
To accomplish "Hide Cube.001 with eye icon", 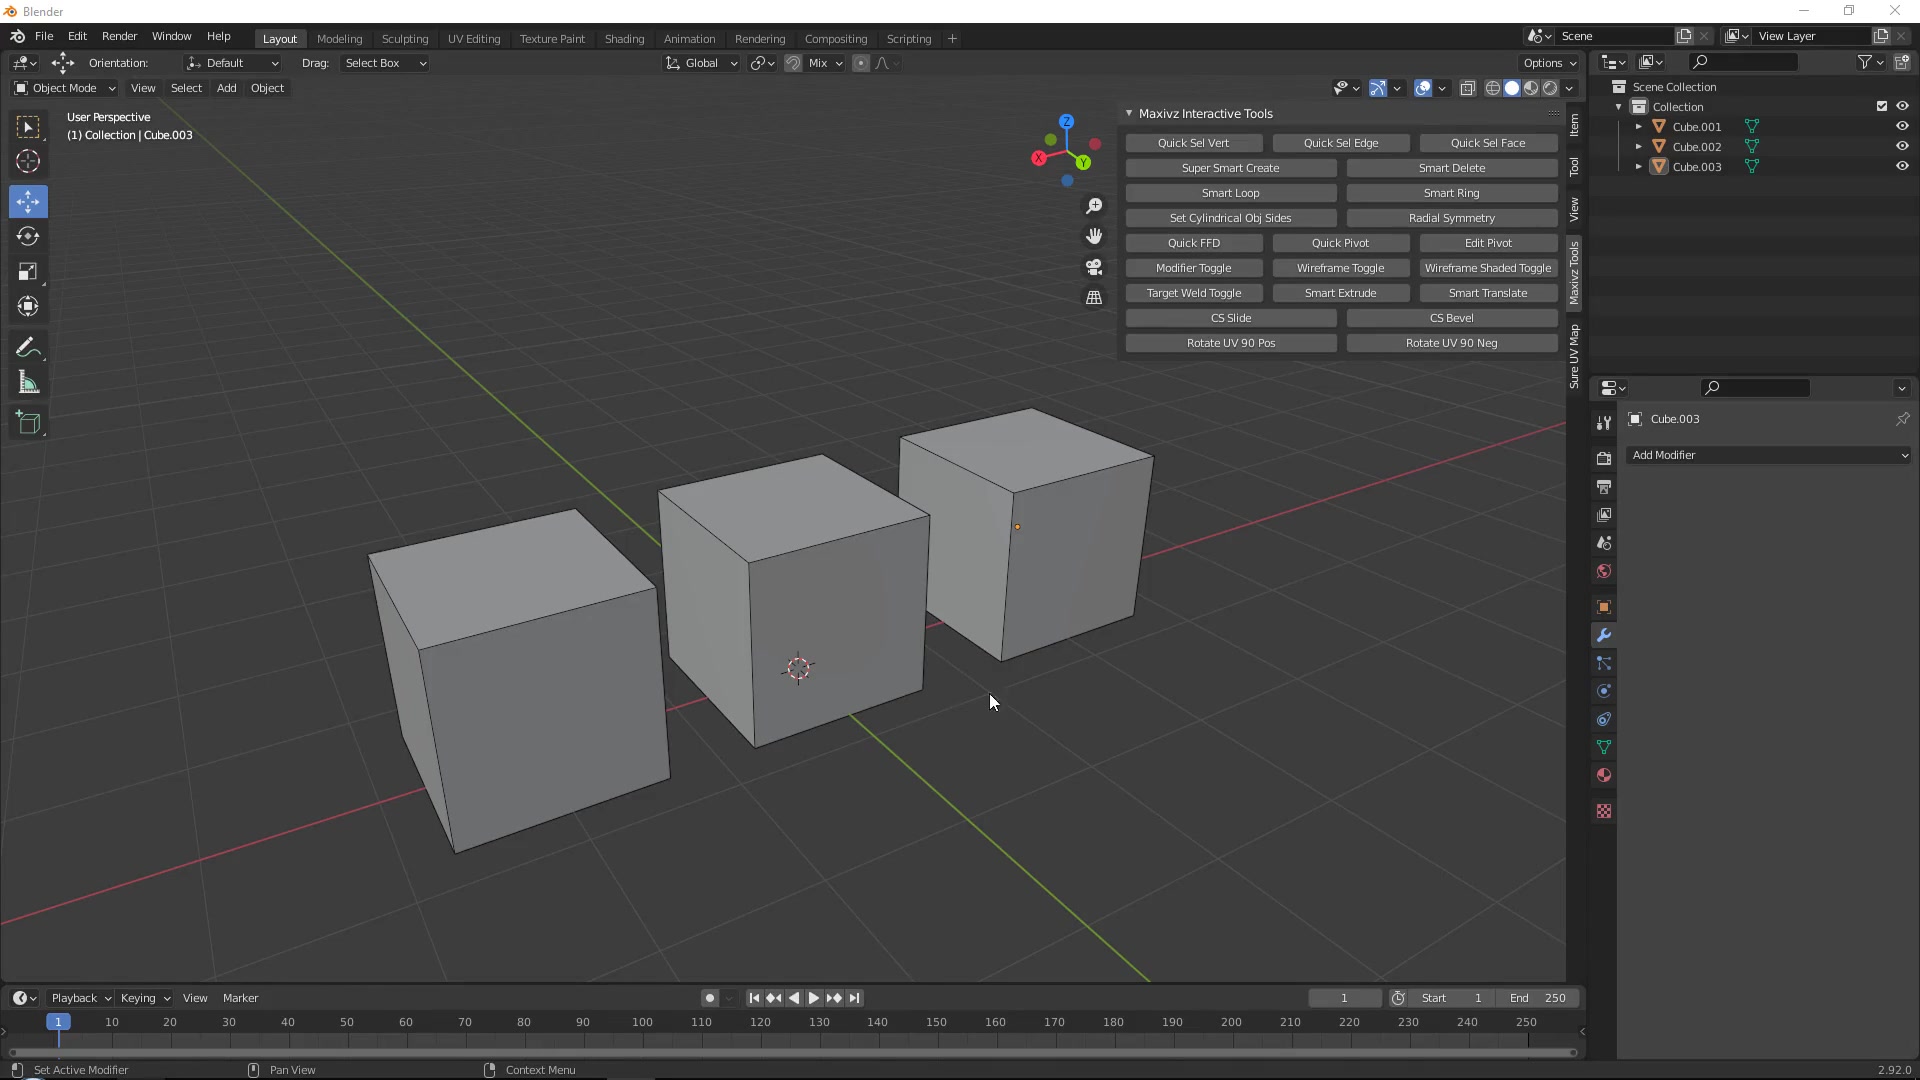I will tap(1902, 127).
